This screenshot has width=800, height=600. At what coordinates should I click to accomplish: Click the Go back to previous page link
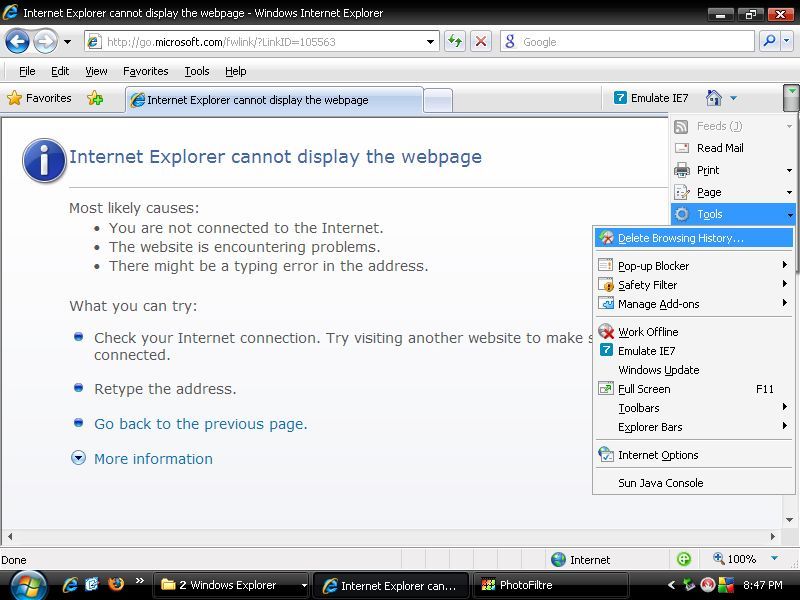(x=199, y=423)
